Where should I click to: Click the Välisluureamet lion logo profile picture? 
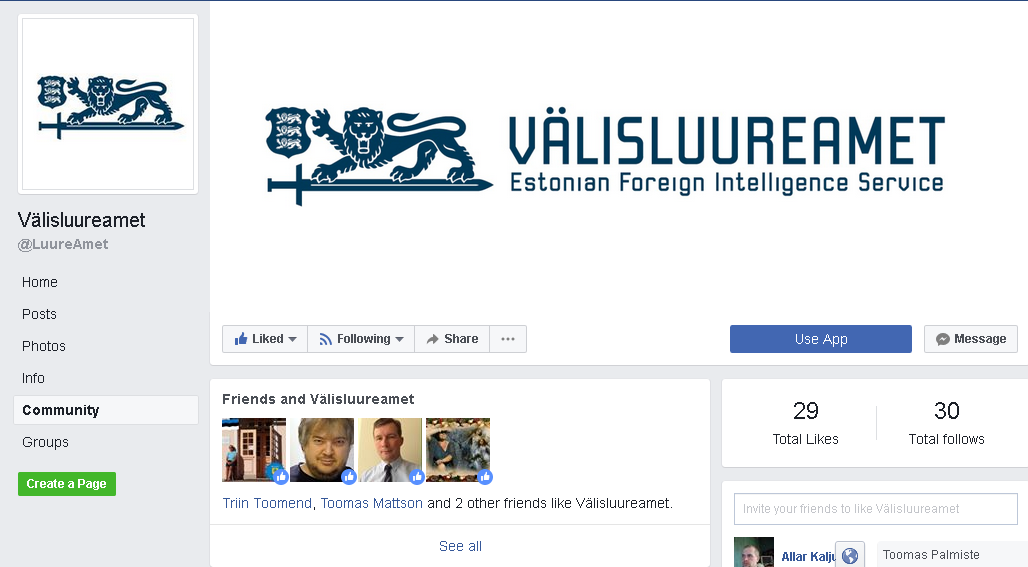[x=108, y=104]
